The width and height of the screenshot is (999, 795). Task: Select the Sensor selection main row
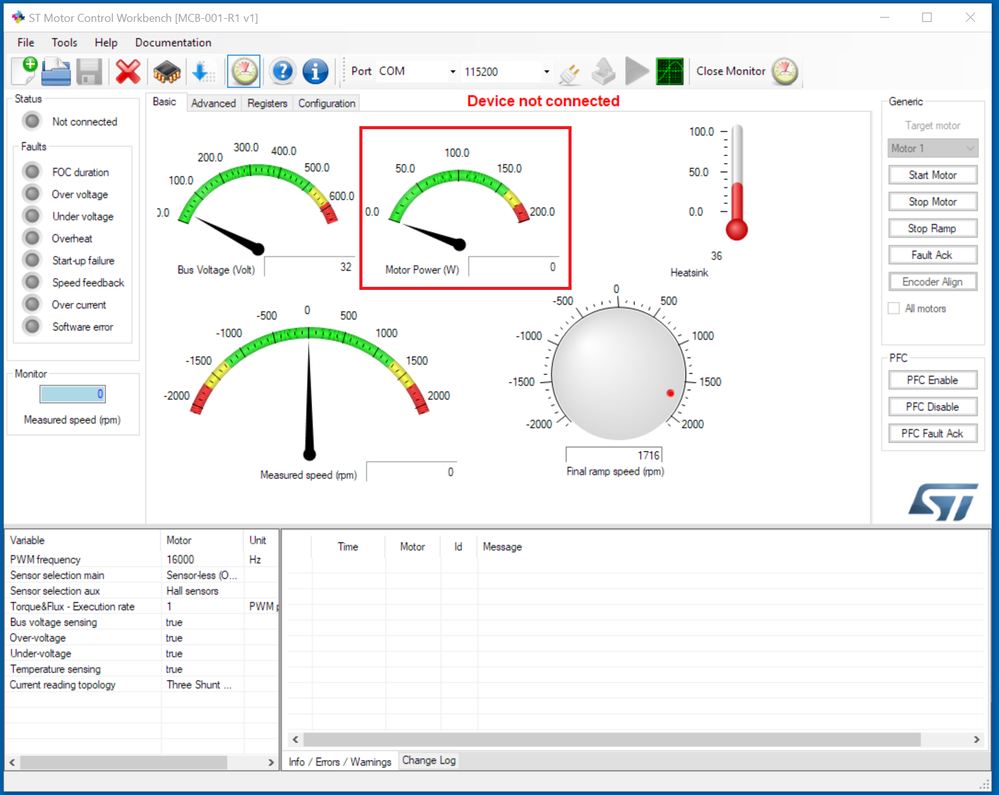click(142, 575)
